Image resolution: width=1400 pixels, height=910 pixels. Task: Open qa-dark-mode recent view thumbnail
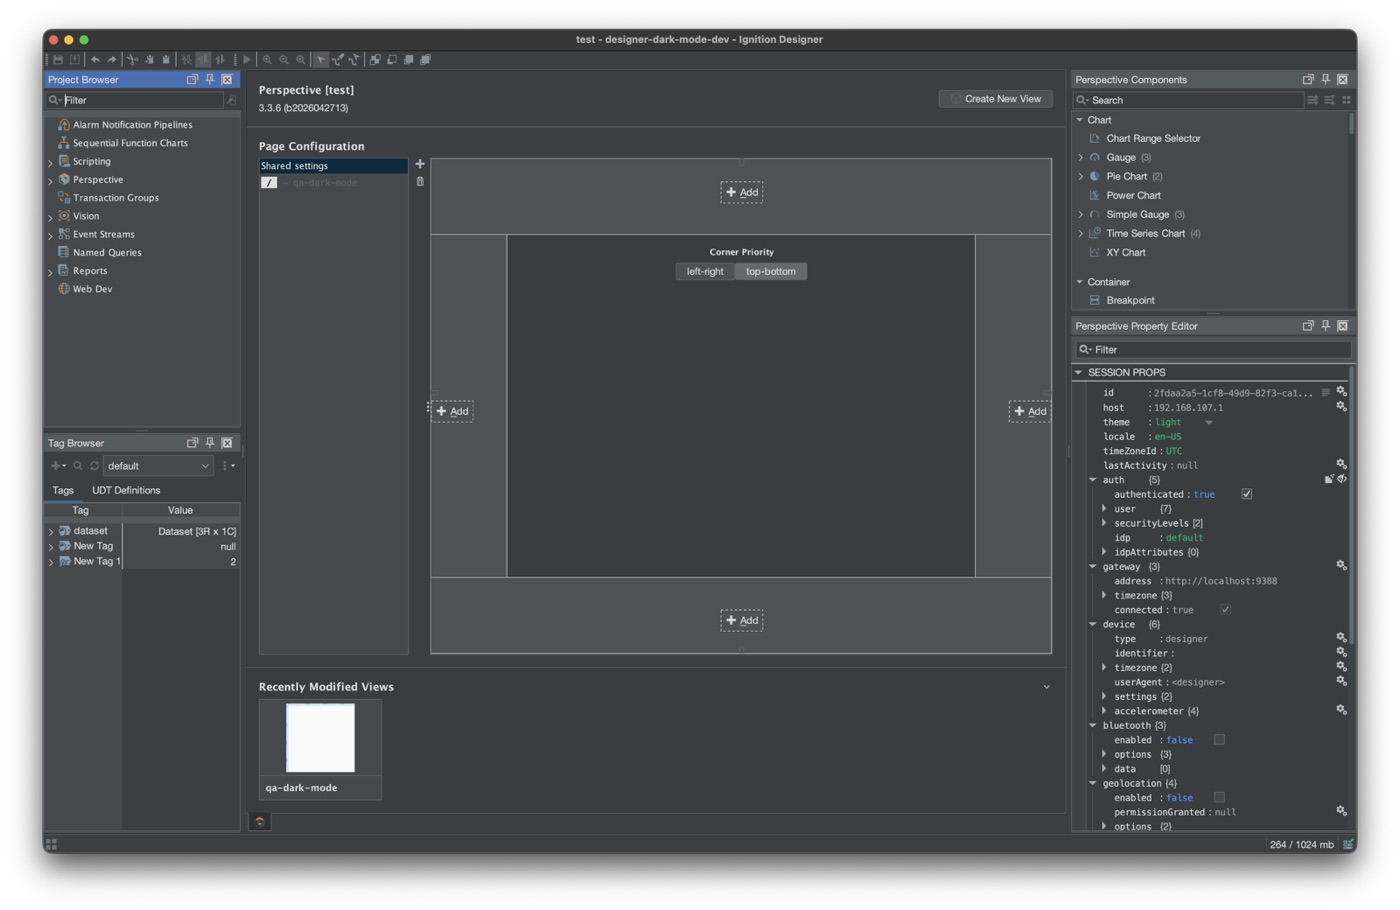320,738
